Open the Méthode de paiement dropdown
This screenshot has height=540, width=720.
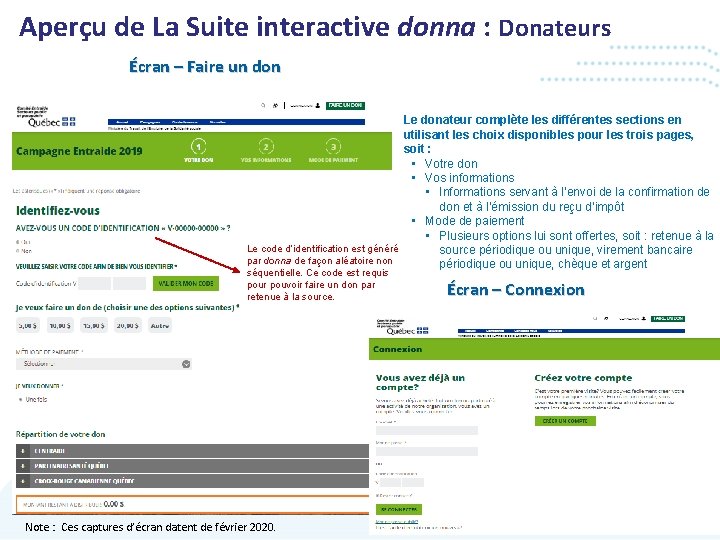[x=104, y=364]
